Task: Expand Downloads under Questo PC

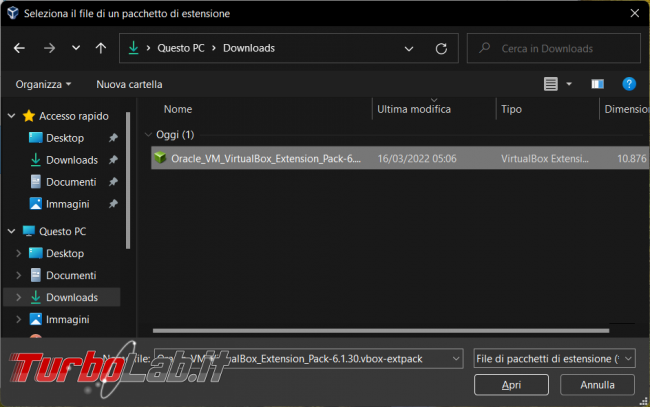Action: 18,297
